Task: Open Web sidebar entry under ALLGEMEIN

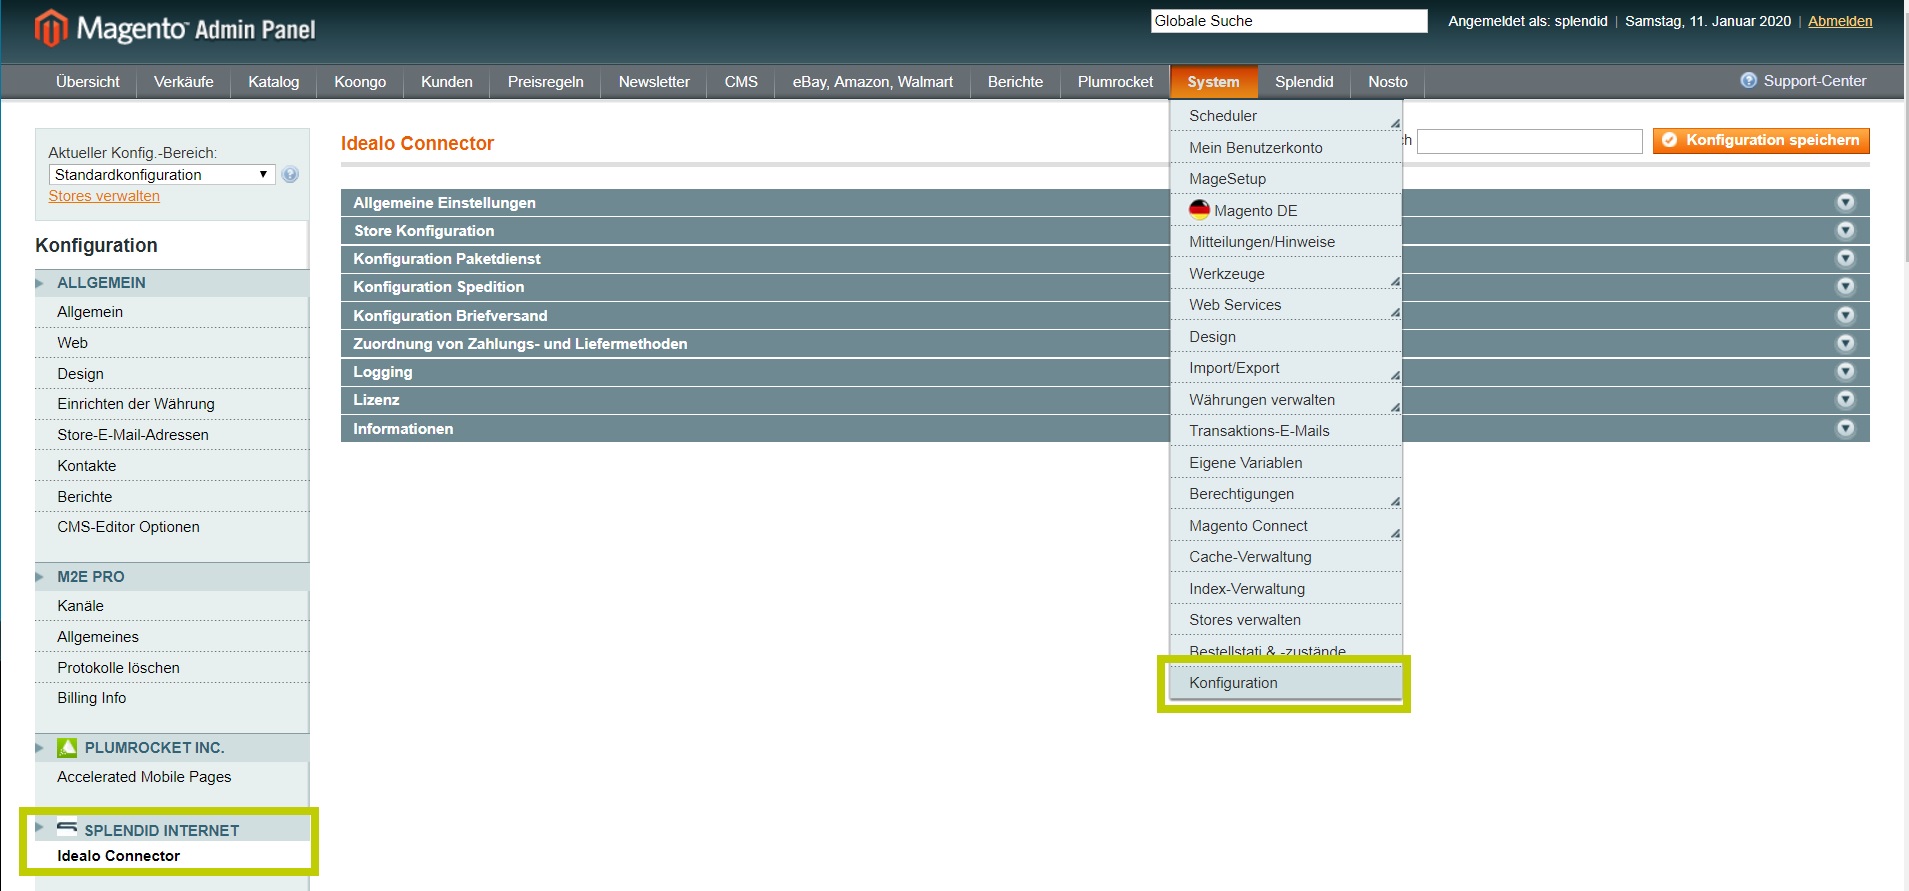Action: click(x=172, y=343)
